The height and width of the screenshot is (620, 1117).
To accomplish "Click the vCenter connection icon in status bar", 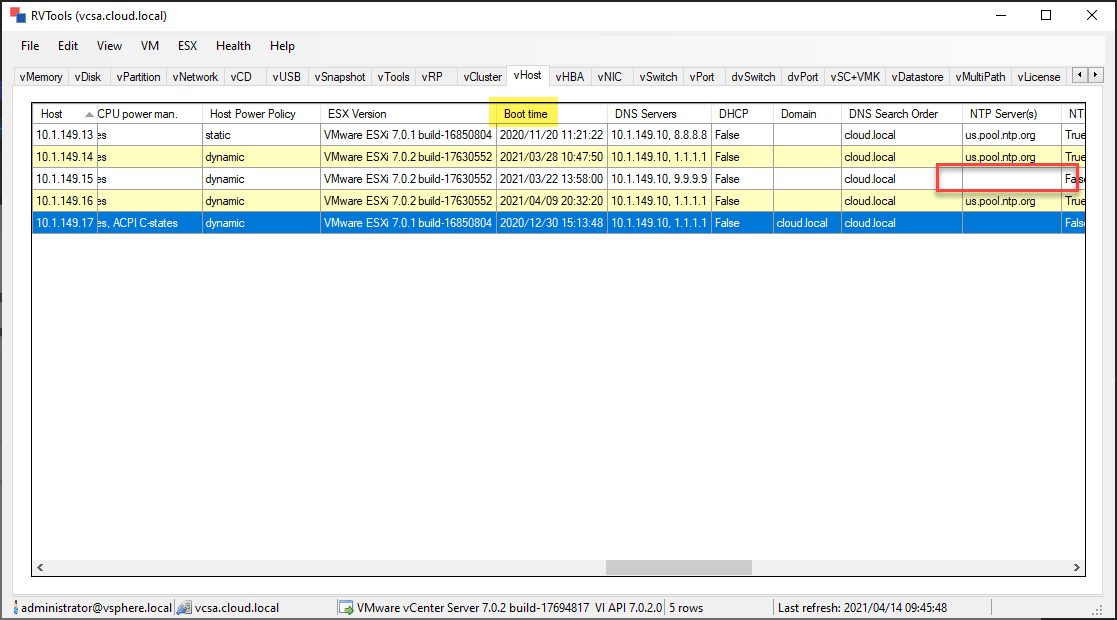I will (184, 608).
